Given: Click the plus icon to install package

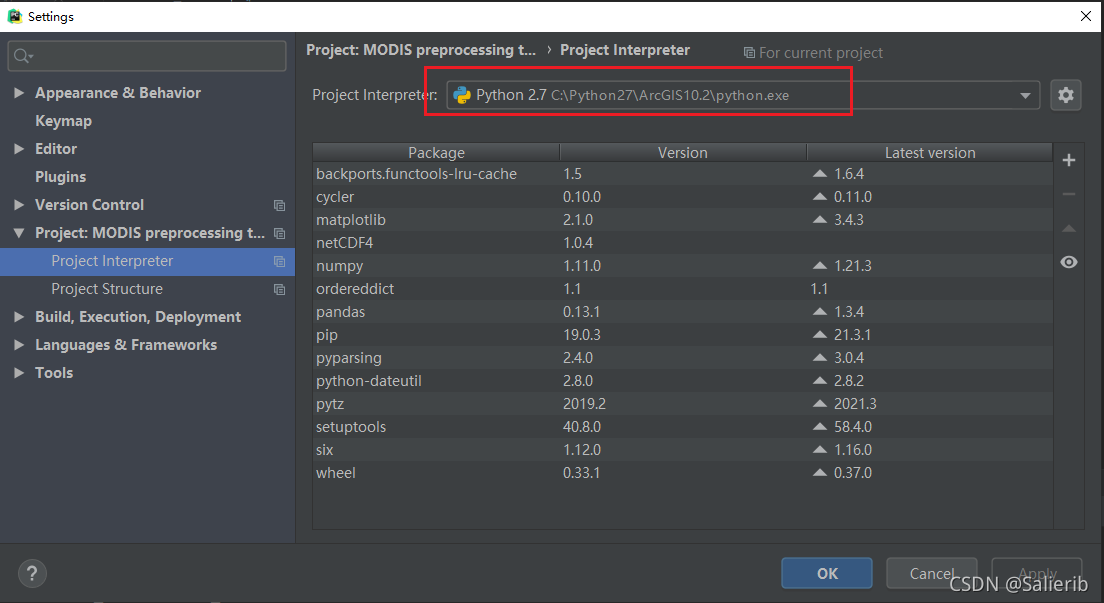Looking at the screenshot, I should click(1068, 160).
